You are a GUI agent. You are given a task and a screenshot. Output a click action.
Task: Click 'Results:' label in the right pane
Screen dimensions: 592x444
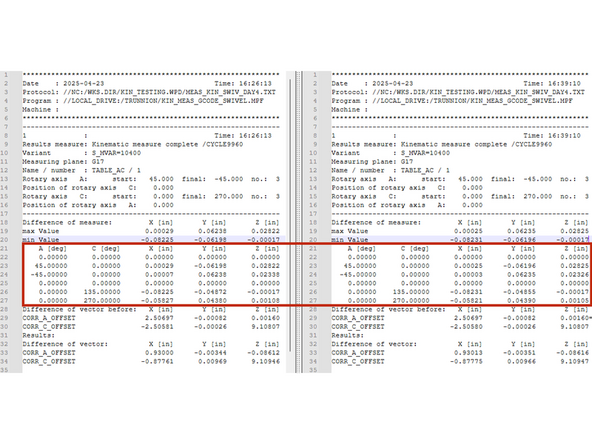pyautogui.click(x=347, y=335)
